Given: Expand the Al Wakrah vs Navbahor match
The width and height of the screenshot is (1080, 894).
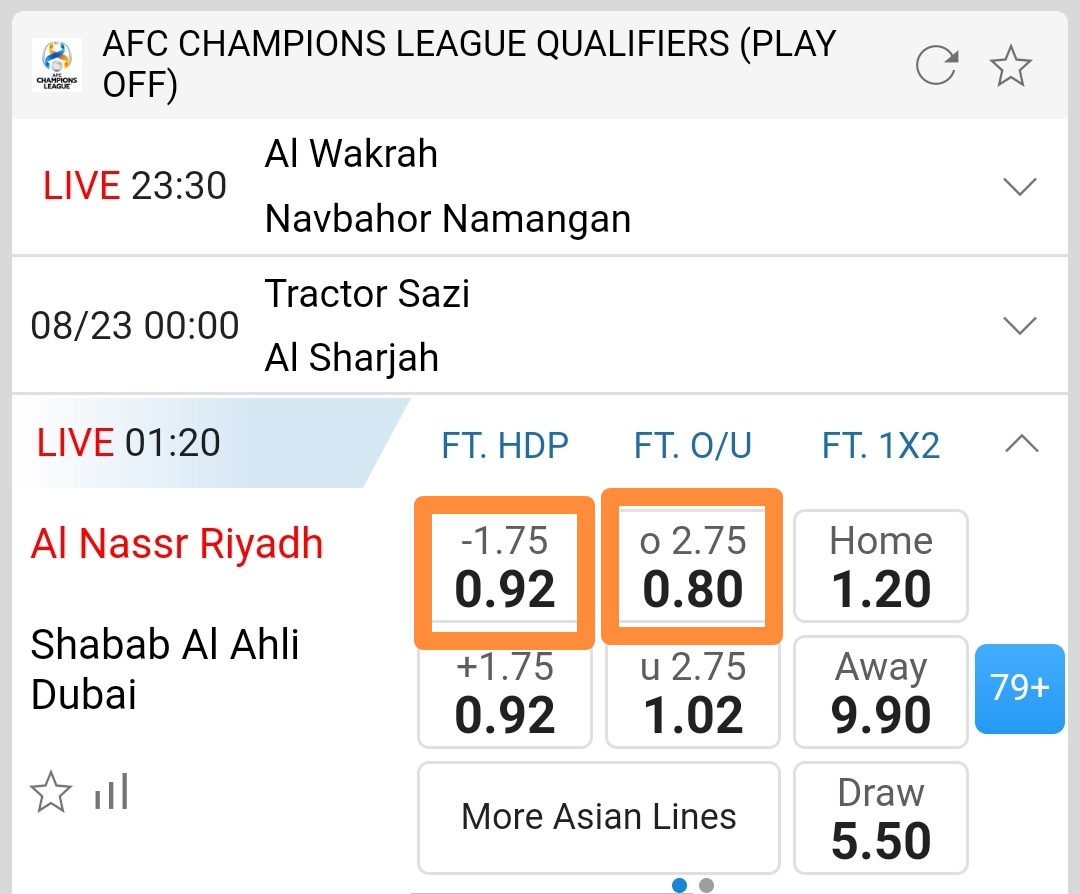Looking at the screenshot, I should (1019, 186).
